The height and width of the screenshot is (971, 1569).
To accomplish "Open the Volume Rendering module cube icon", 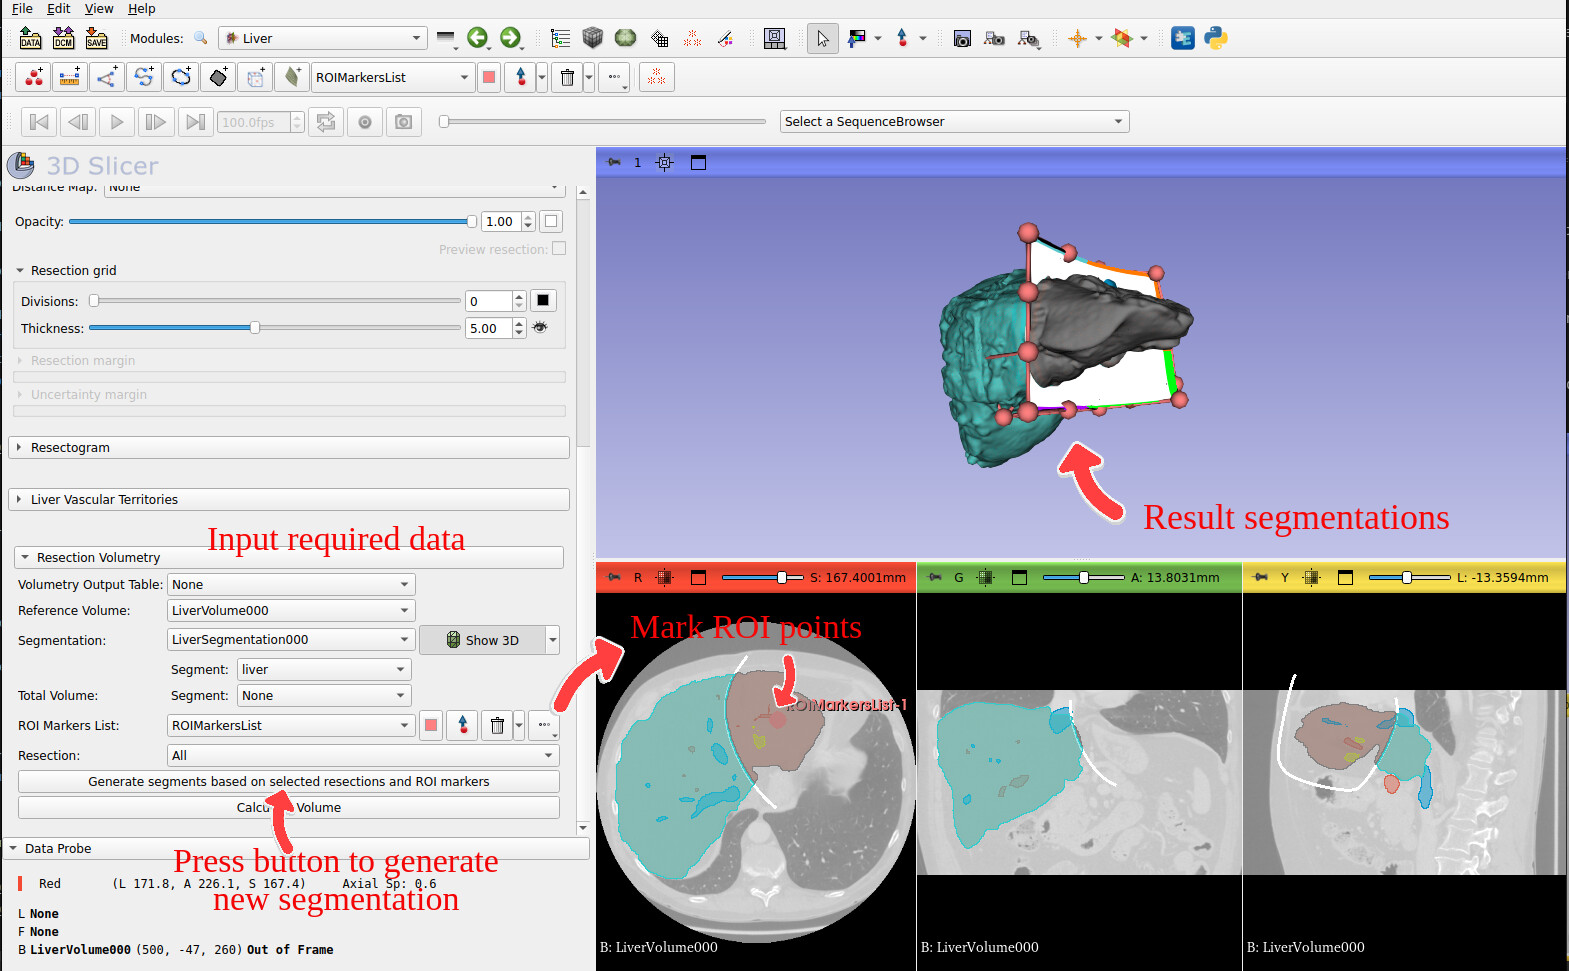I will click(593, 38).
